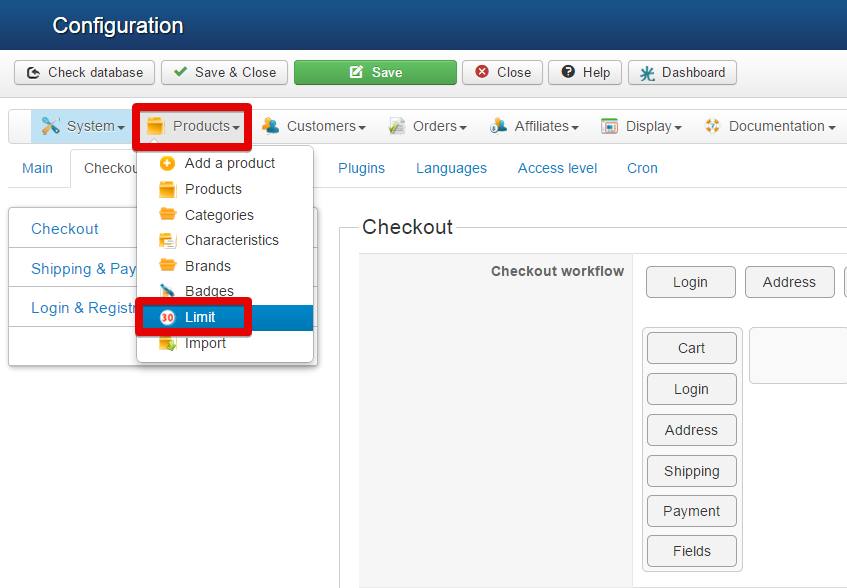Switch to the Plugins tab
Viewport: 847px width, 588px height.
361,168
